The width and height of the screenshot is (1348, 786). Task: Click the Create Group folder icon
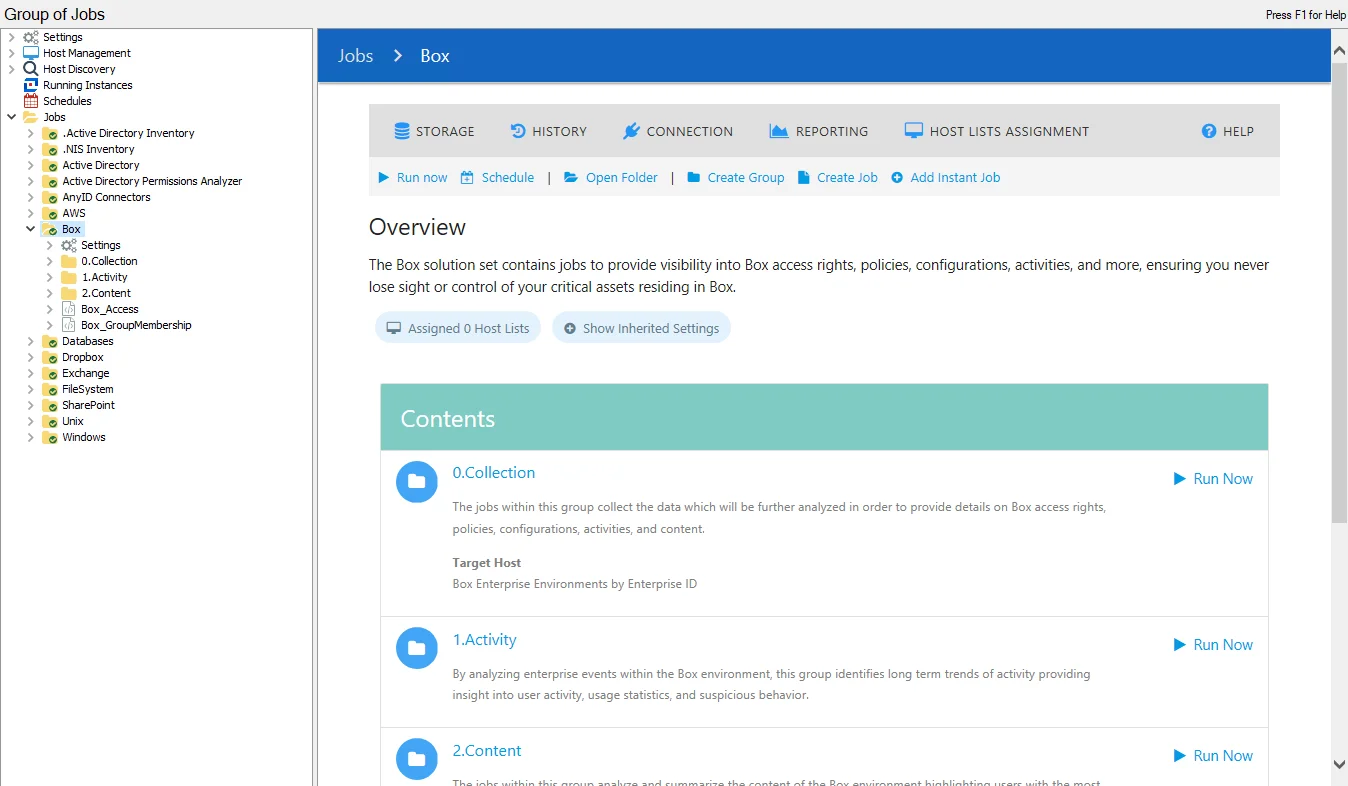point(694,177)
